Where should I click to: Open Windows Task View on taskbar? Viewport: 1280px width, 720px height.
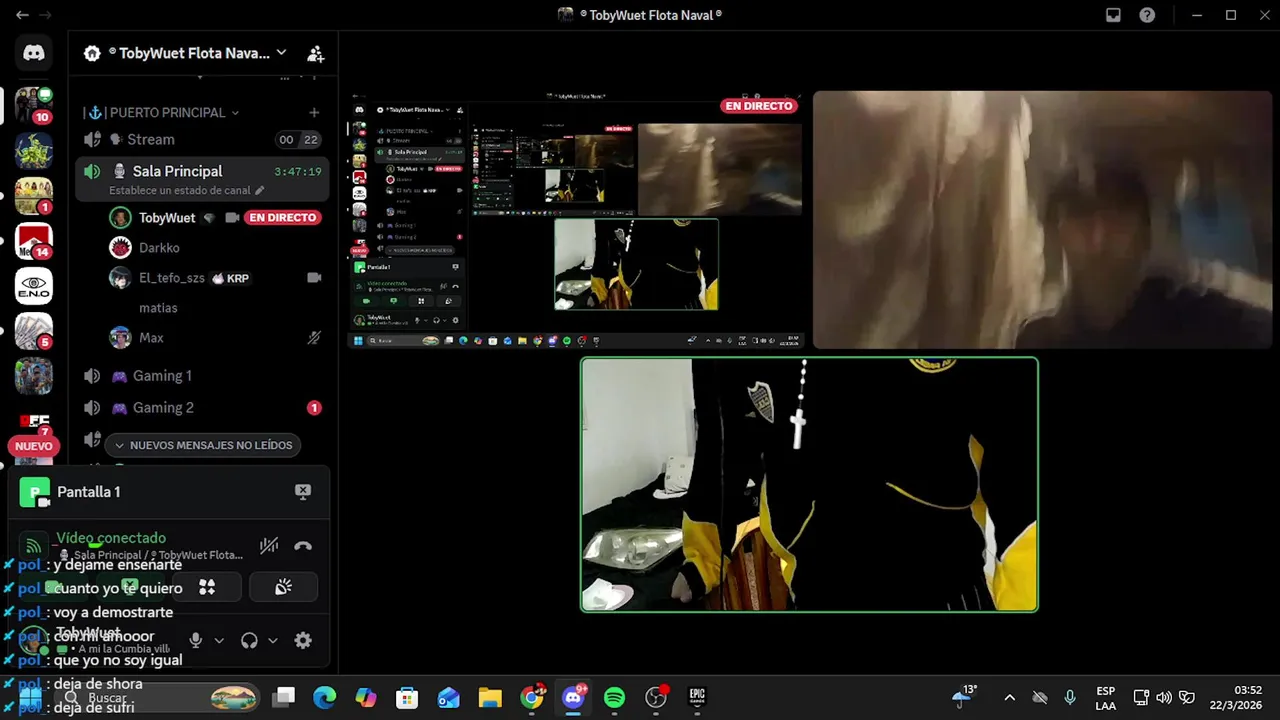[284, 697]
